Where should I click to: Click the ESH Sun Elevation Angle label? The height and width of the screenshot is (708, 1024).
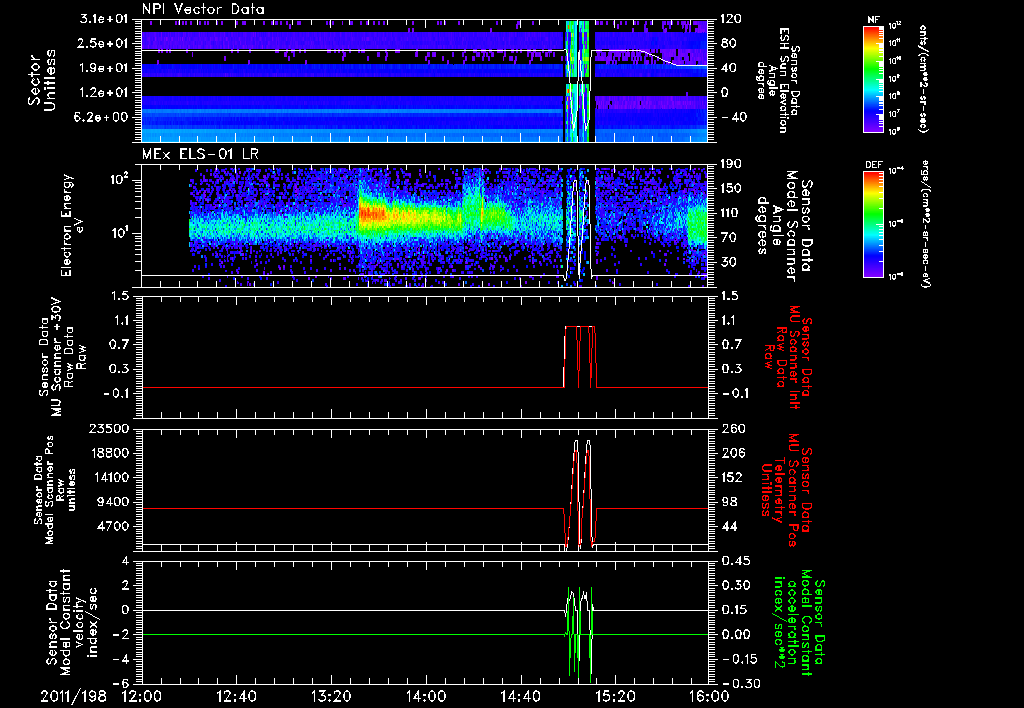(x=778, y=80)
